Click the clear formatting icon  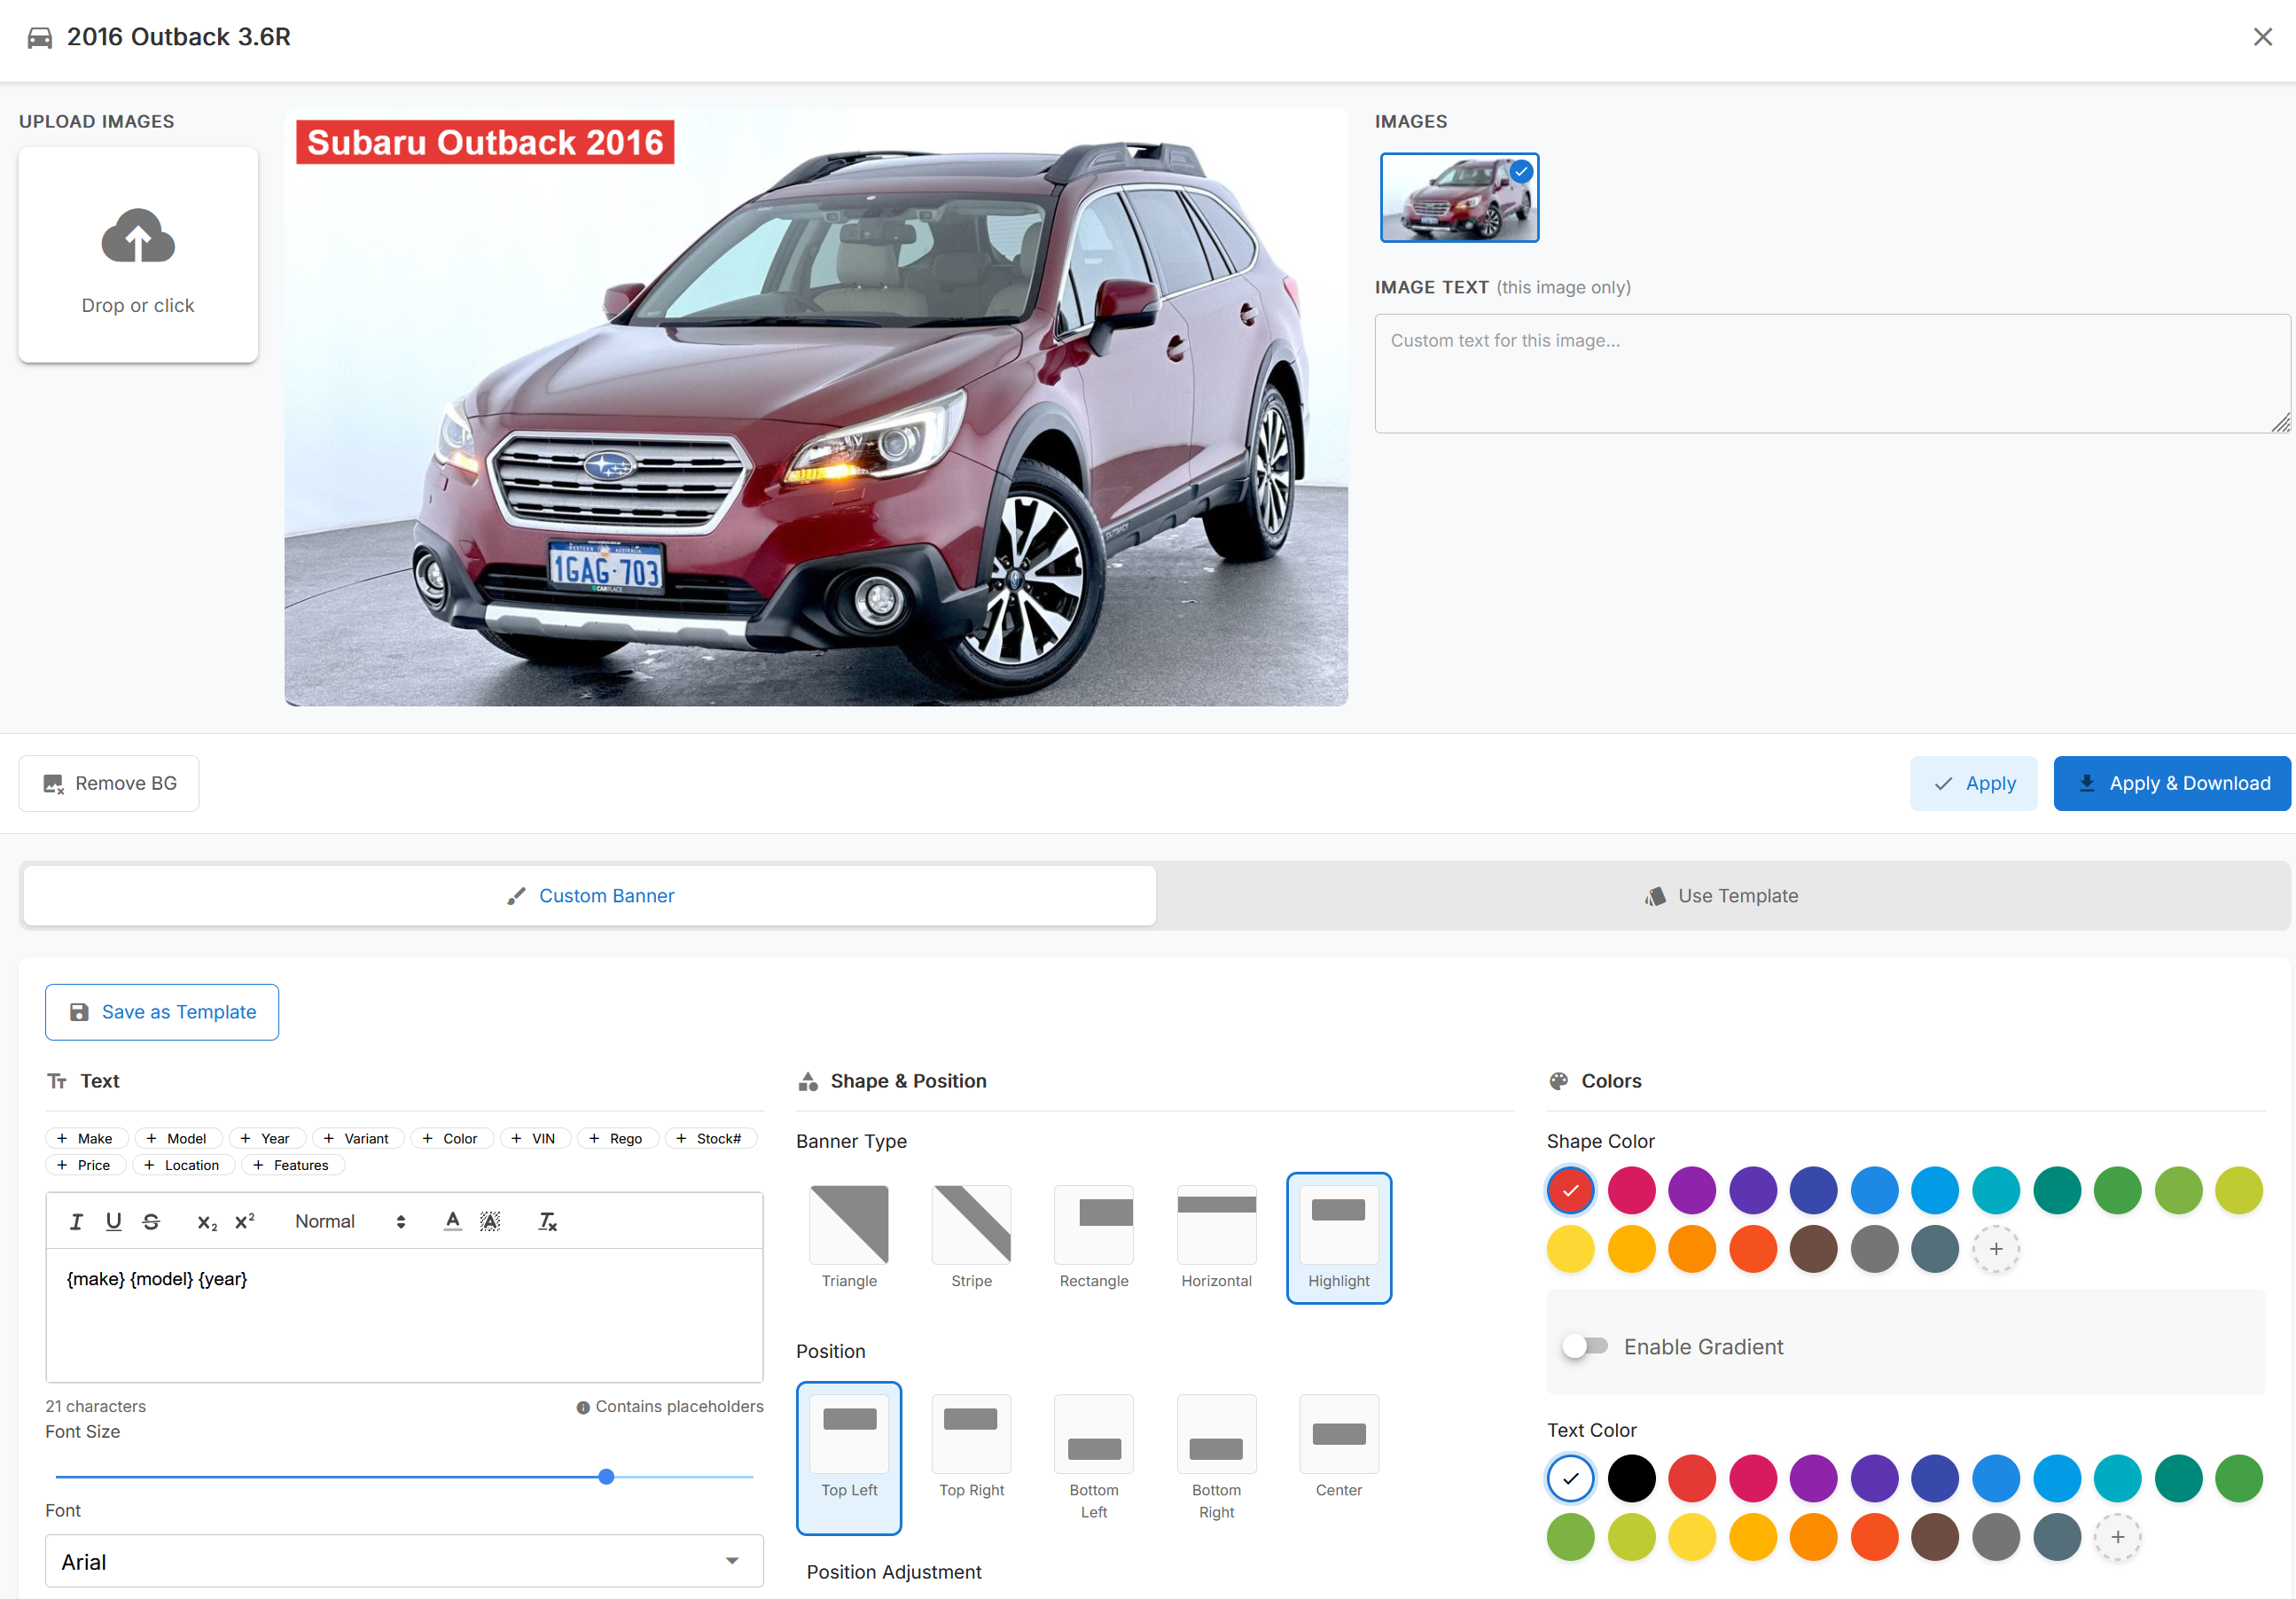click(x=547, y=1221)
